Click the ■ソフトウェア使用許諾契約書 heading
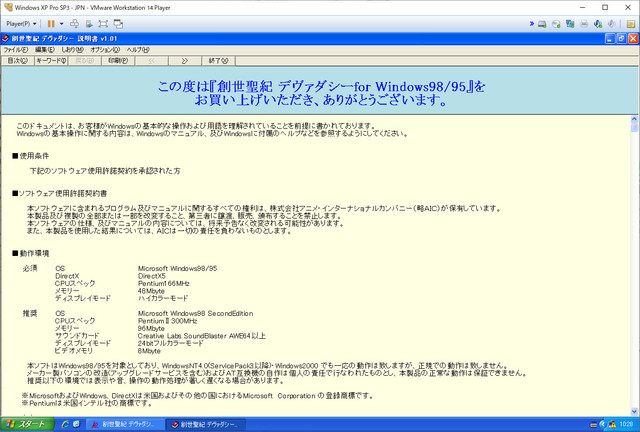Screen dimensions: 640x432 click(60, 194)
